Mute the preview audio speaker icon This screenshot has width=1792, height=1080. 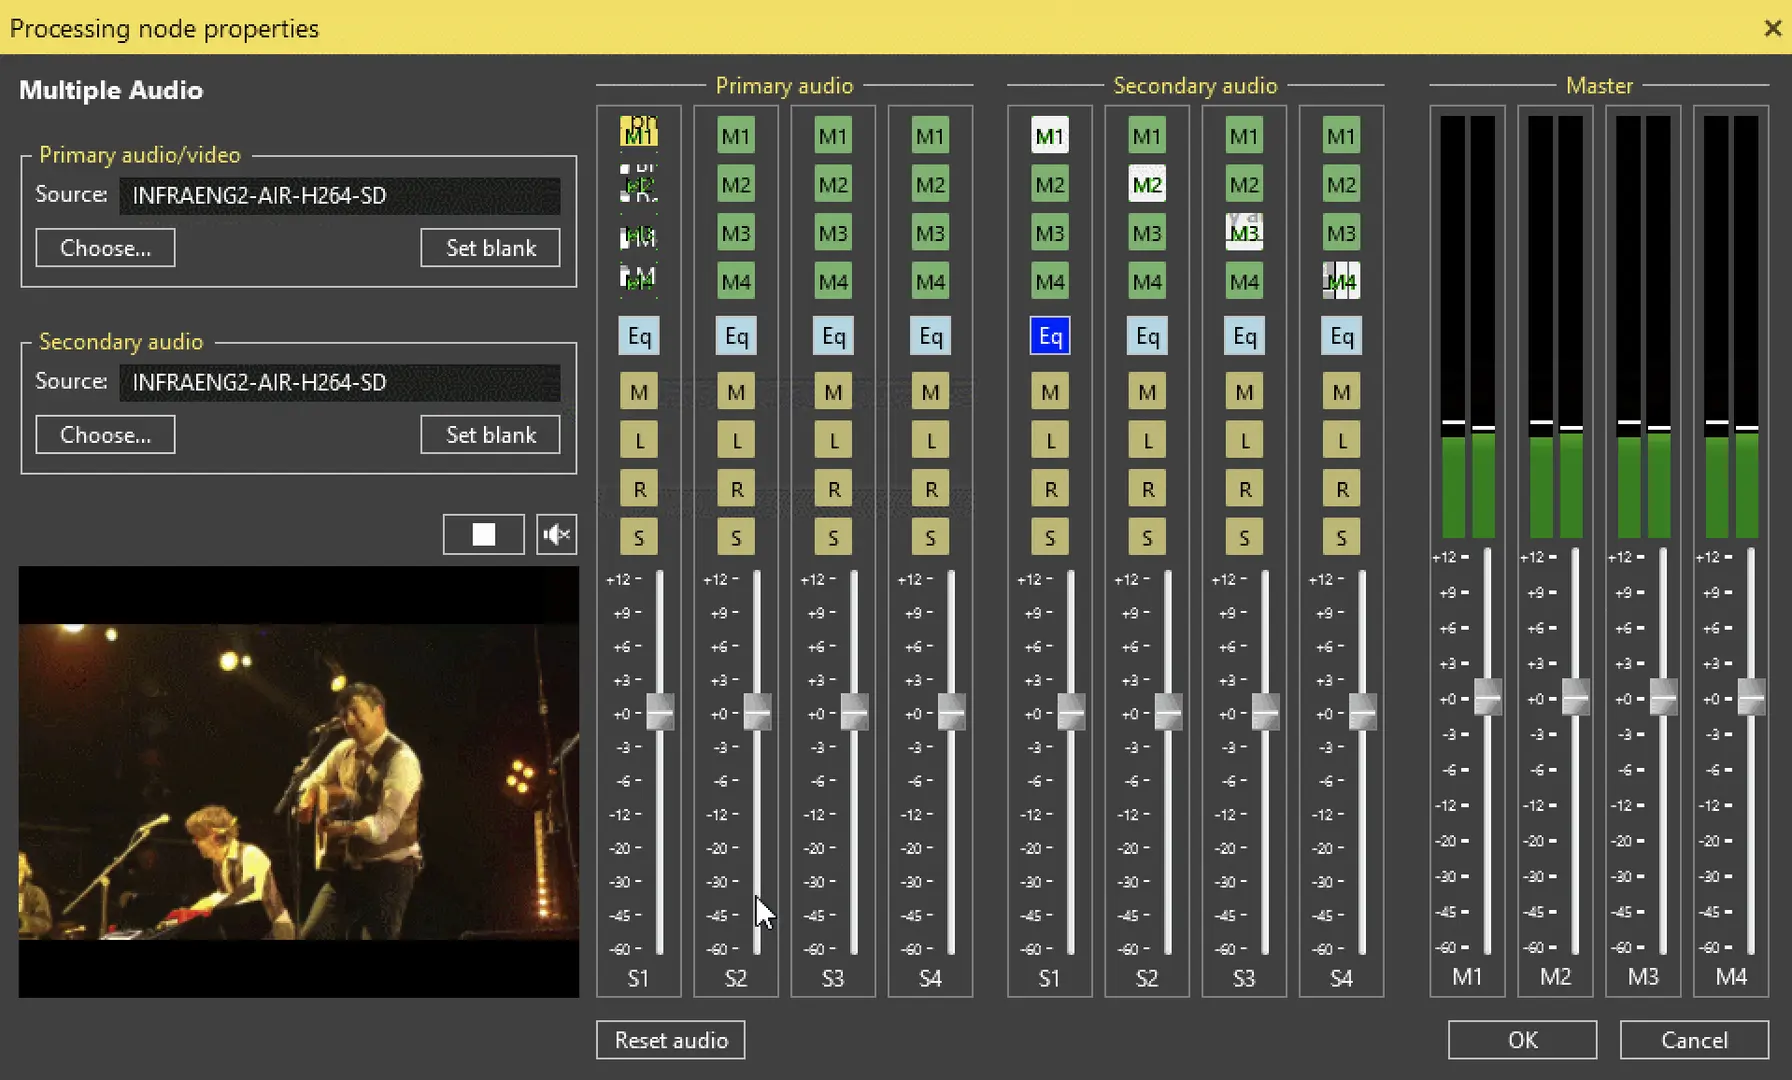556,535
